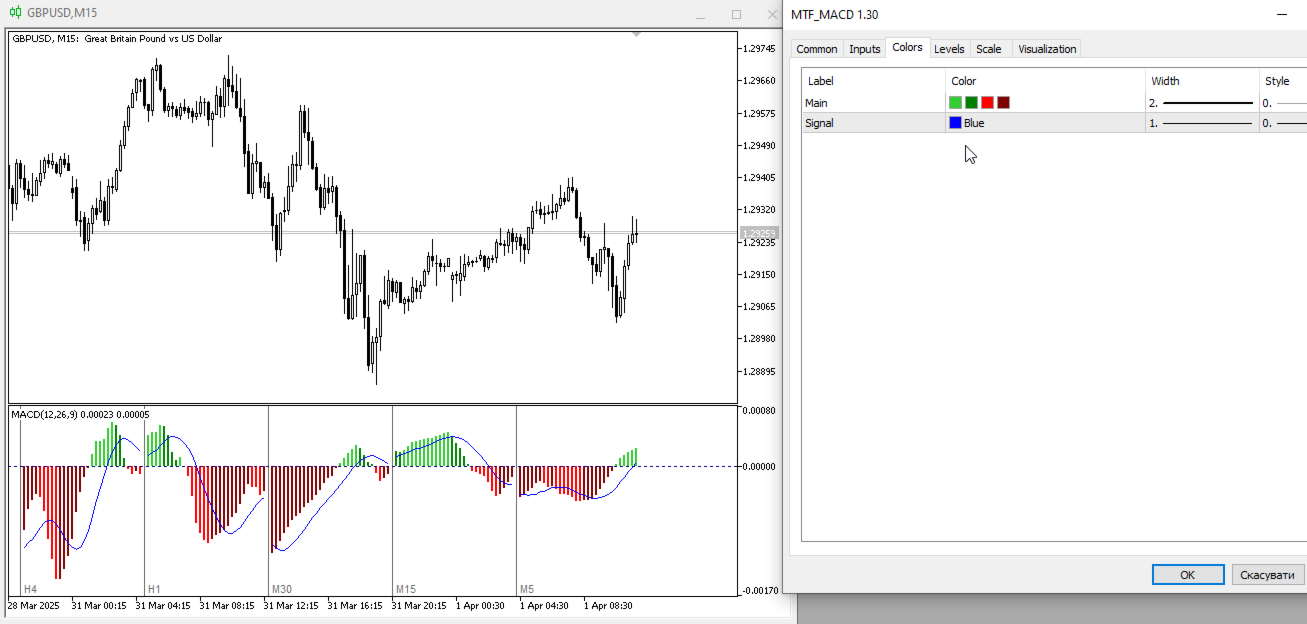The image size is (1307, 624).
Task: Click the M5 timeframe label
Action: (x=527, y=589)
